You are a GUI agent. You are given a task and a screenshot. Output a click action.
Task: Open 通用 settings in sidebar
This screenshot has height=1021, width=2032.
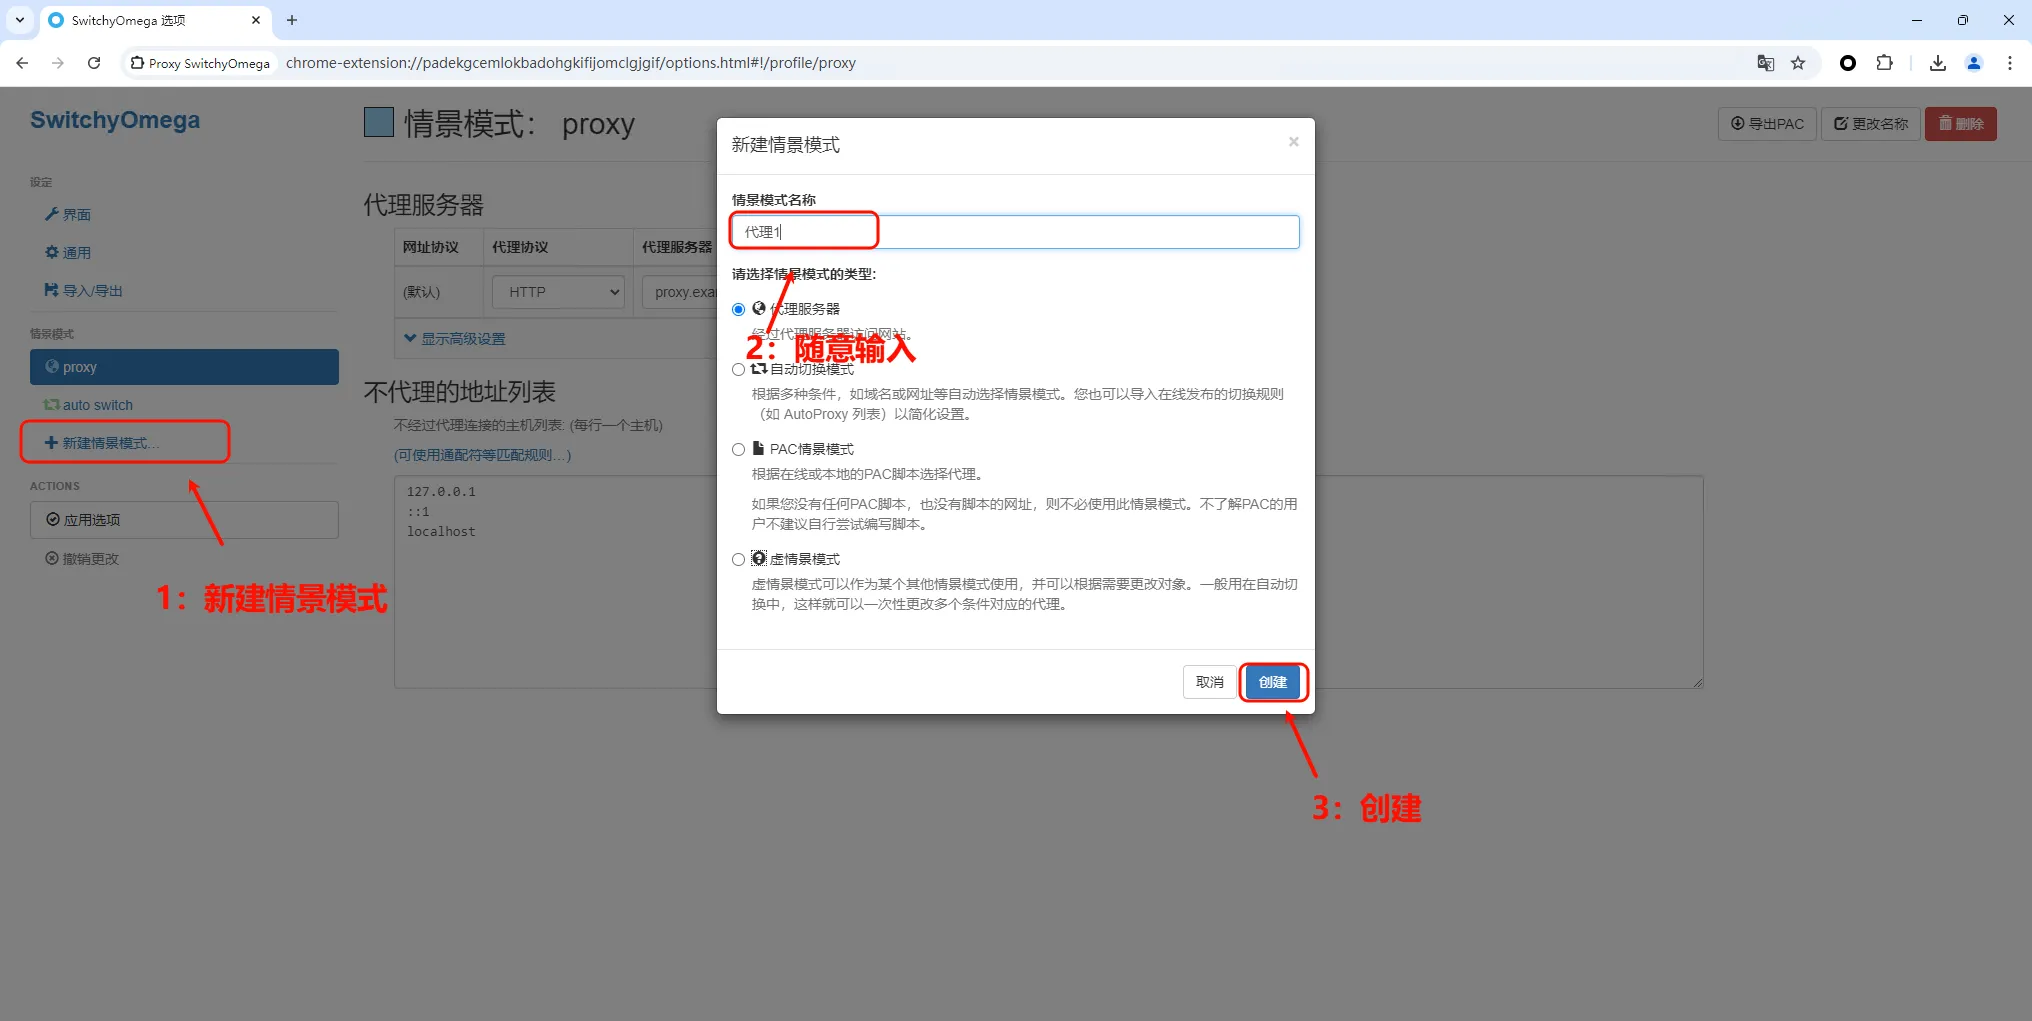pyautogui.click(x=68, y=252)
